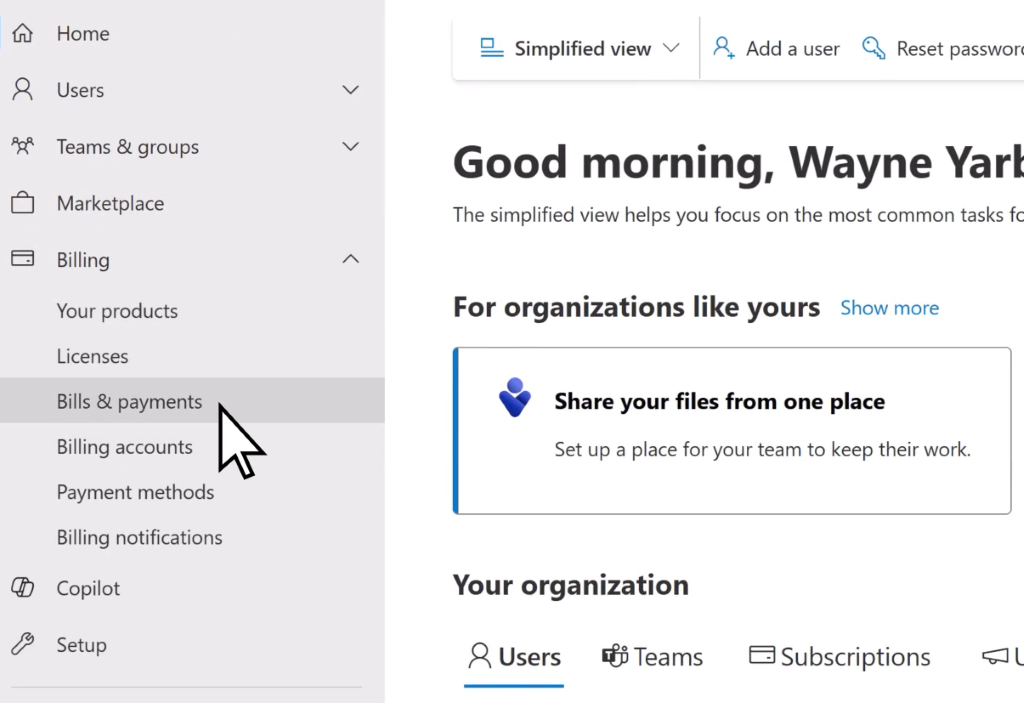Click the Setup wrench icon
The width and height of the screenshot is (1024, 703).
(22, 644)
